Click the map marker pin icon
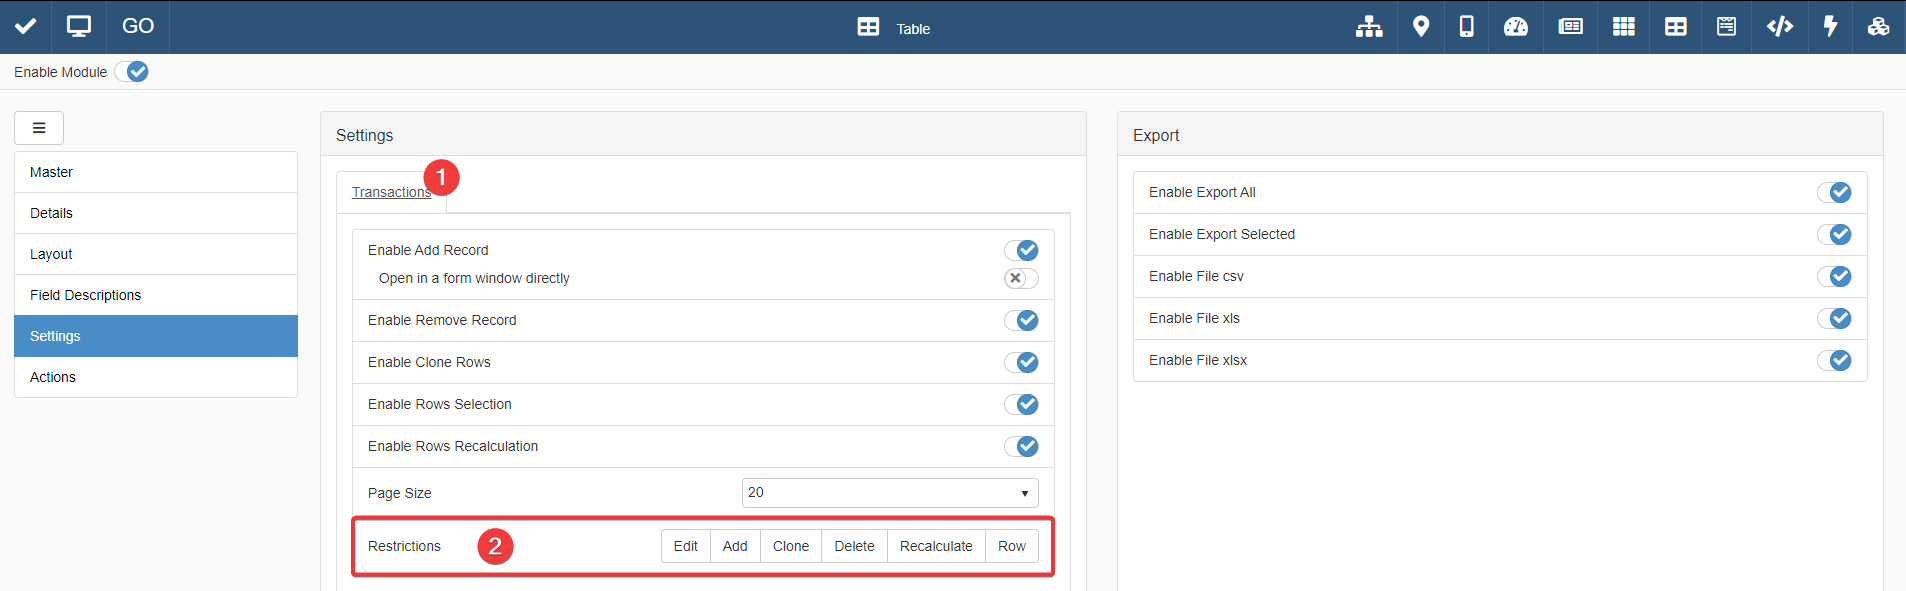This screenshot has height=591, width=1906. [1420, 27]
